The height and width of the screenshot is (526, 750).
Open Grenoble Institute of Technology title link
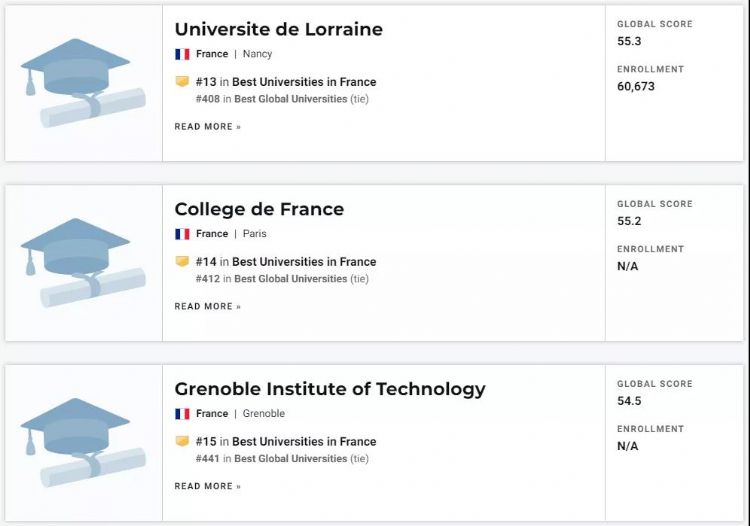click(x=330, y=389)
